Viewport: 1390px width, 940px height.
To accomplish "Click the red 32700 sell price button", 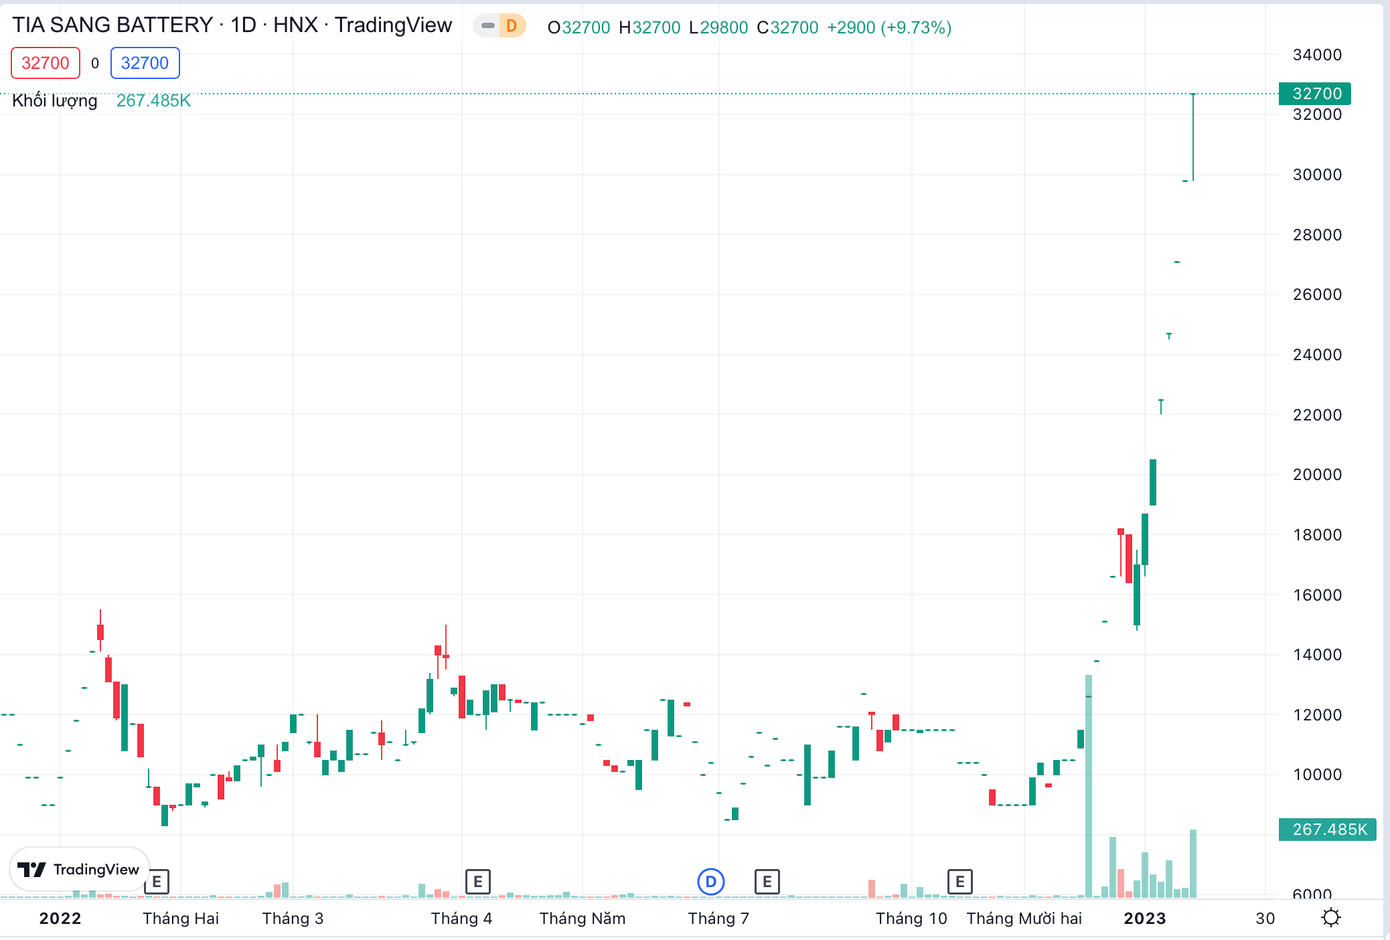I will pyautogui.click(x=45, y=62).
